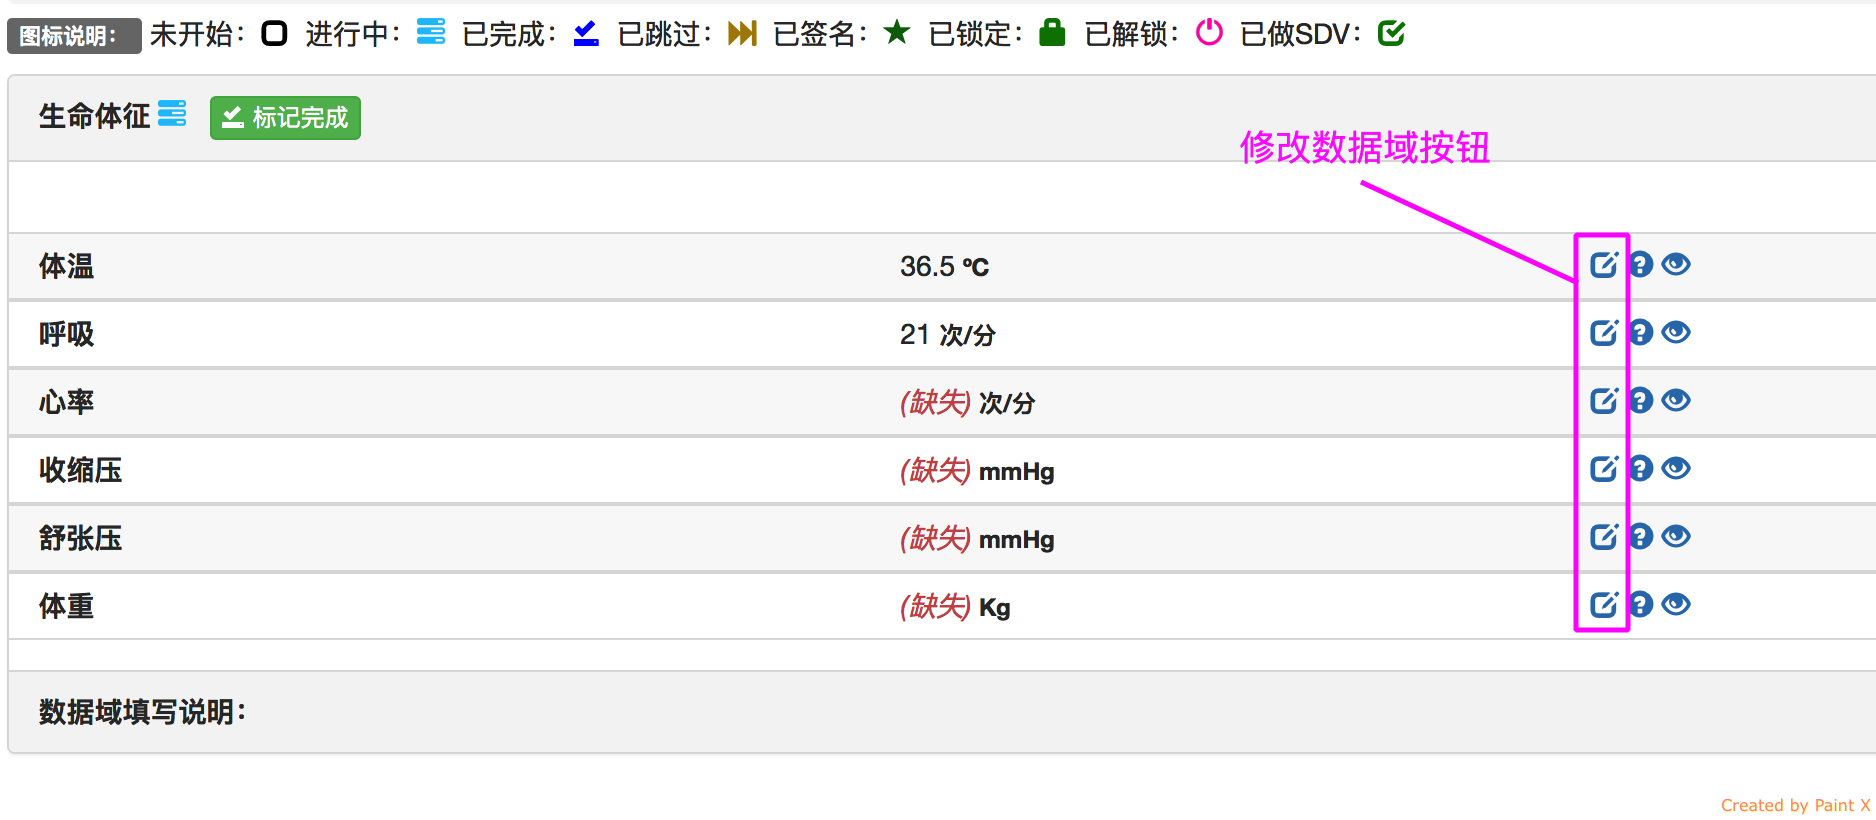Edit the 舒张压 value

click(x=1603, y=537)
